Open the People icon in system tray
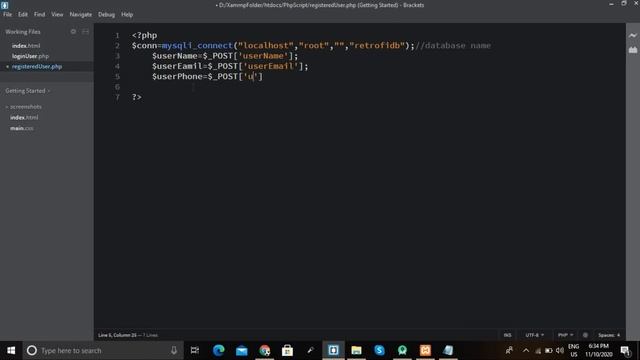The image size is (640, 360). pos(509,350)
